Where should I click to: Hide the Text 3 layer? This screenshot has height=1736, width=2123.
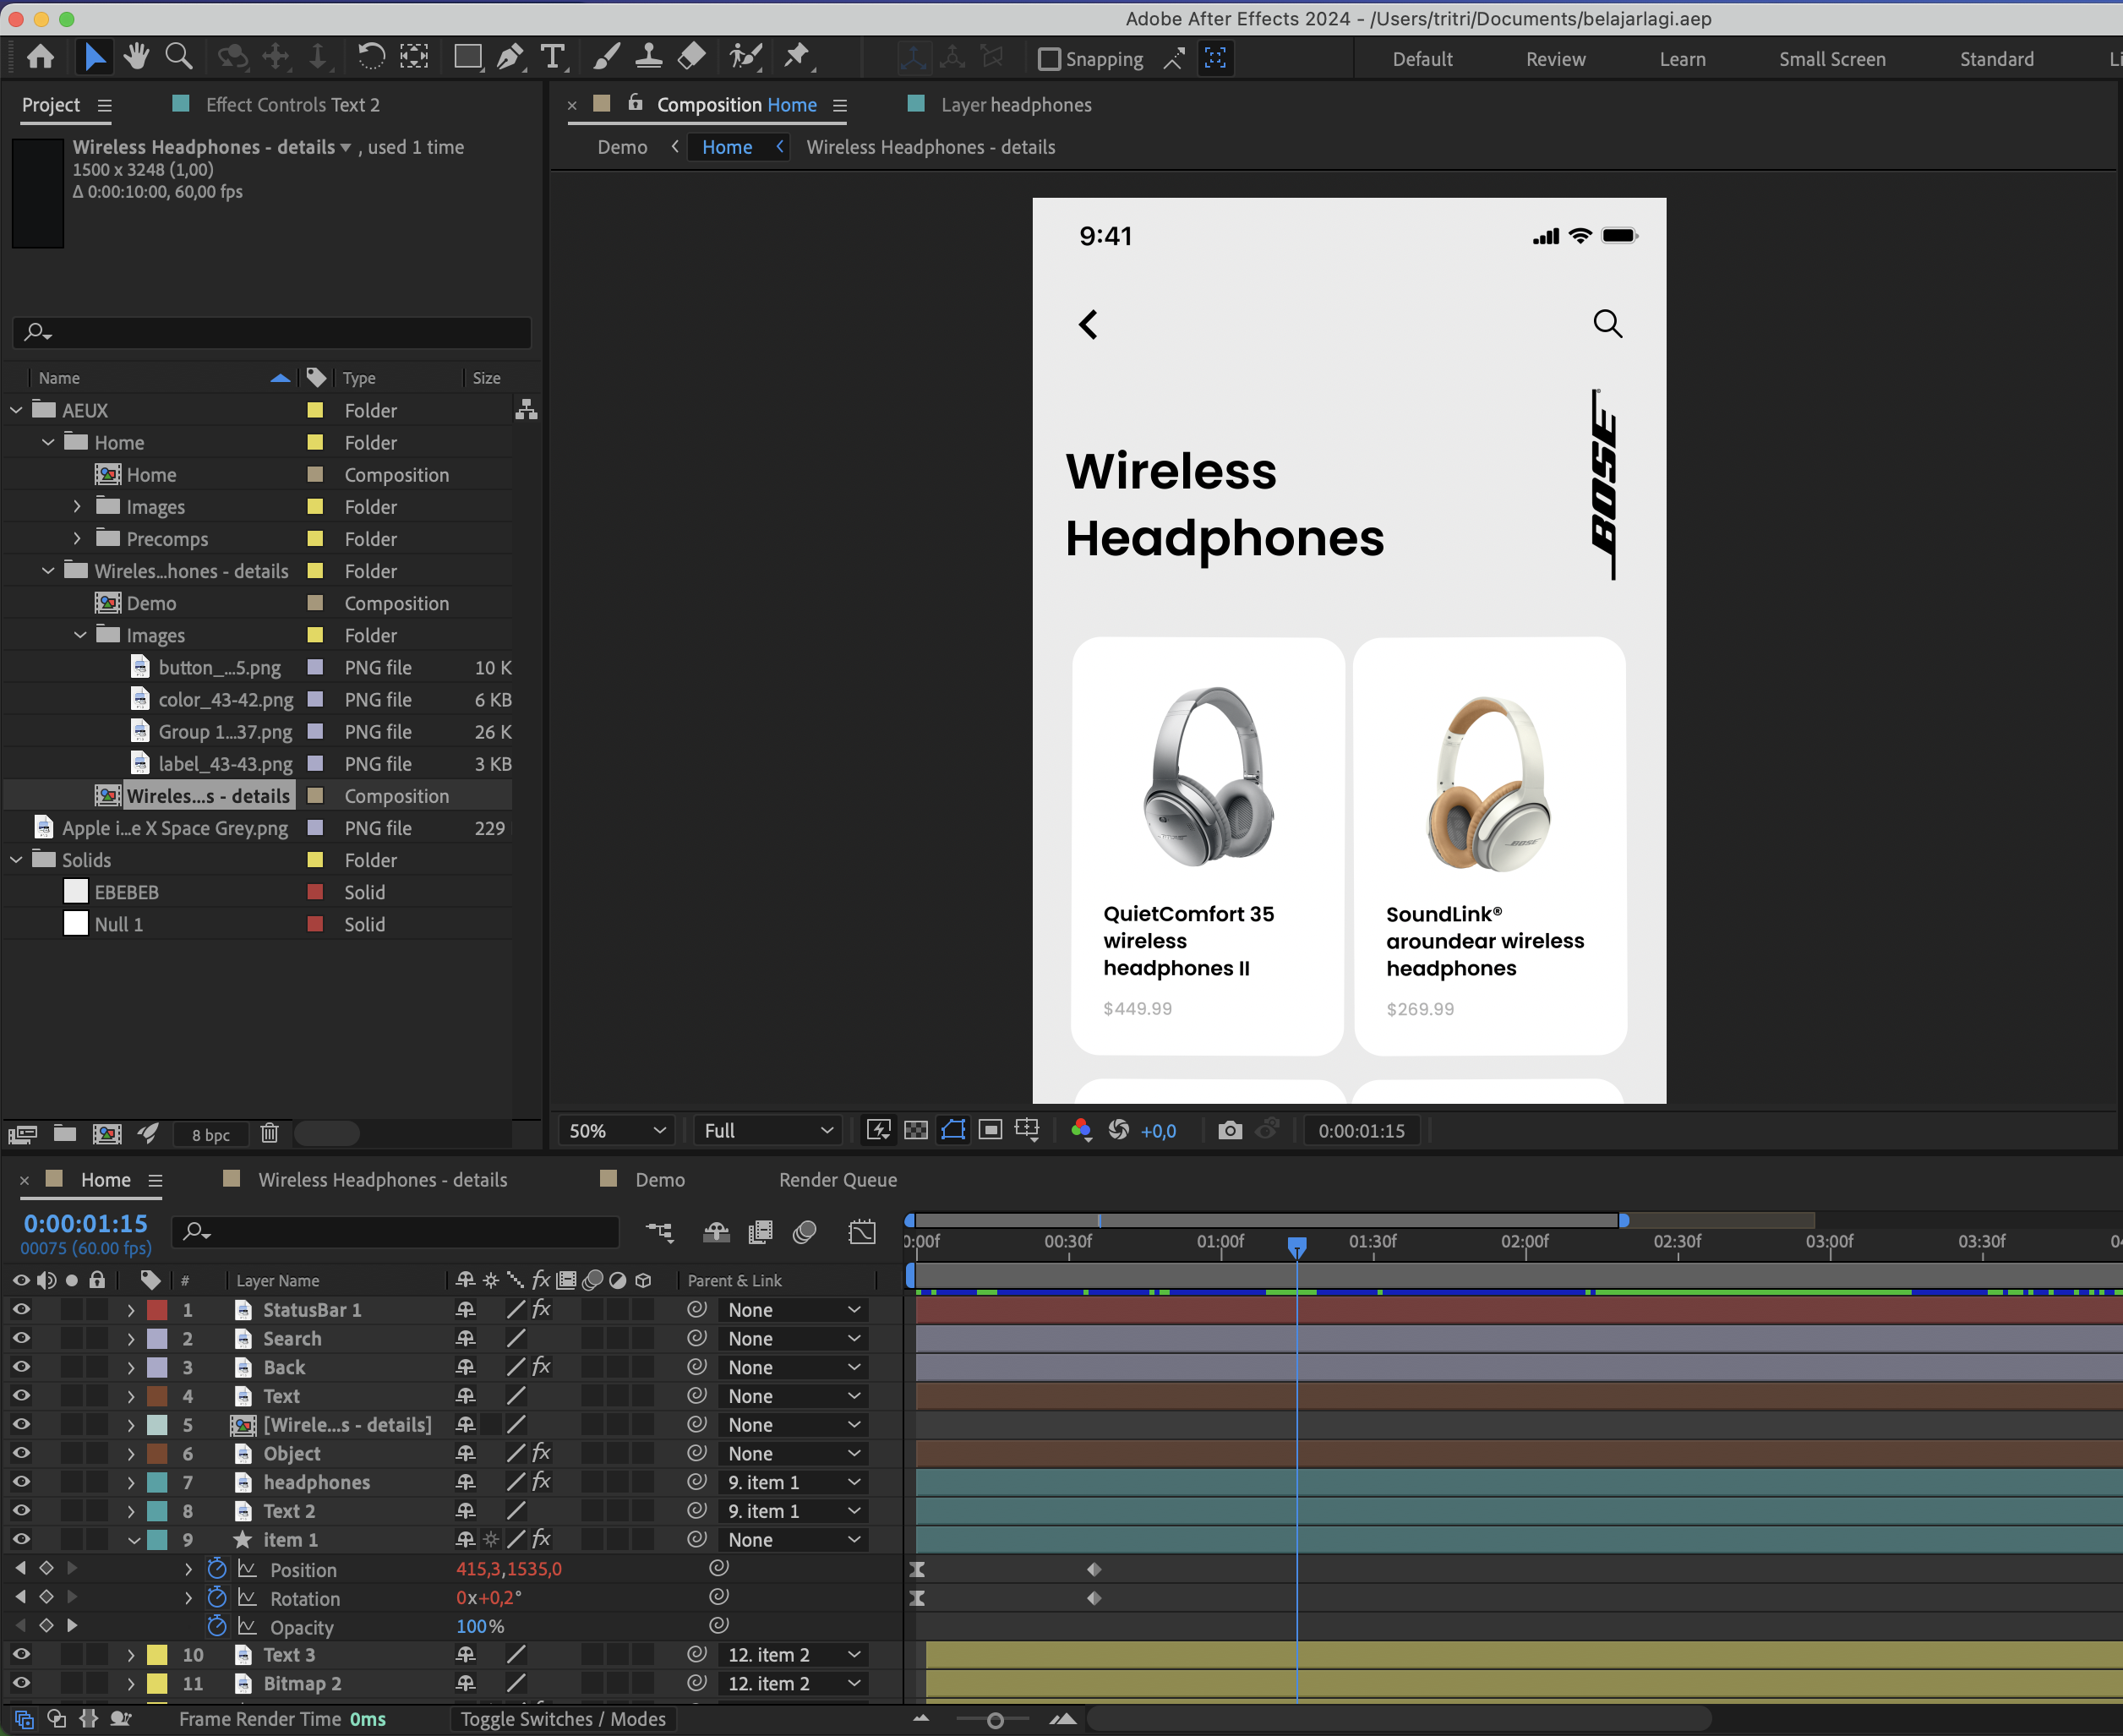pyautogui.click(x=21, y=1655)
